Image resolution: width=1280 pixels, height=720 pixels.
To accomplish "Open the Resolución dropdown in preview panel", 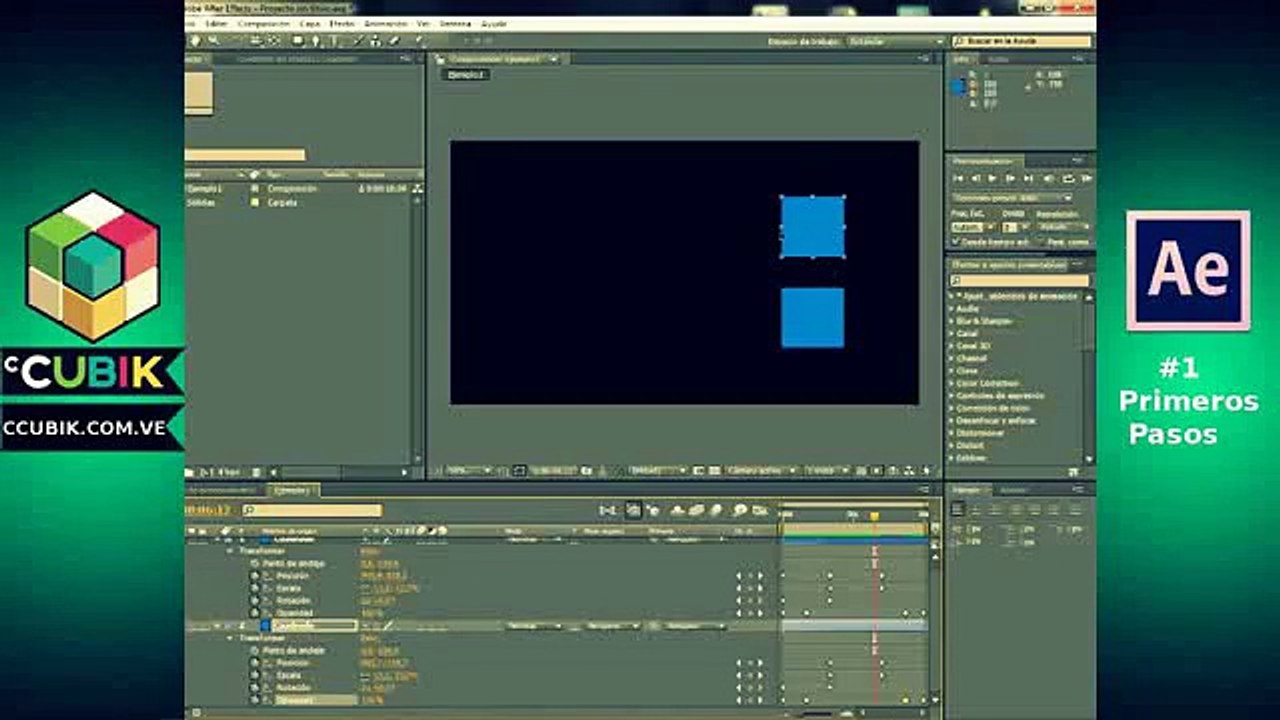I will click(x=1064, y=227).
